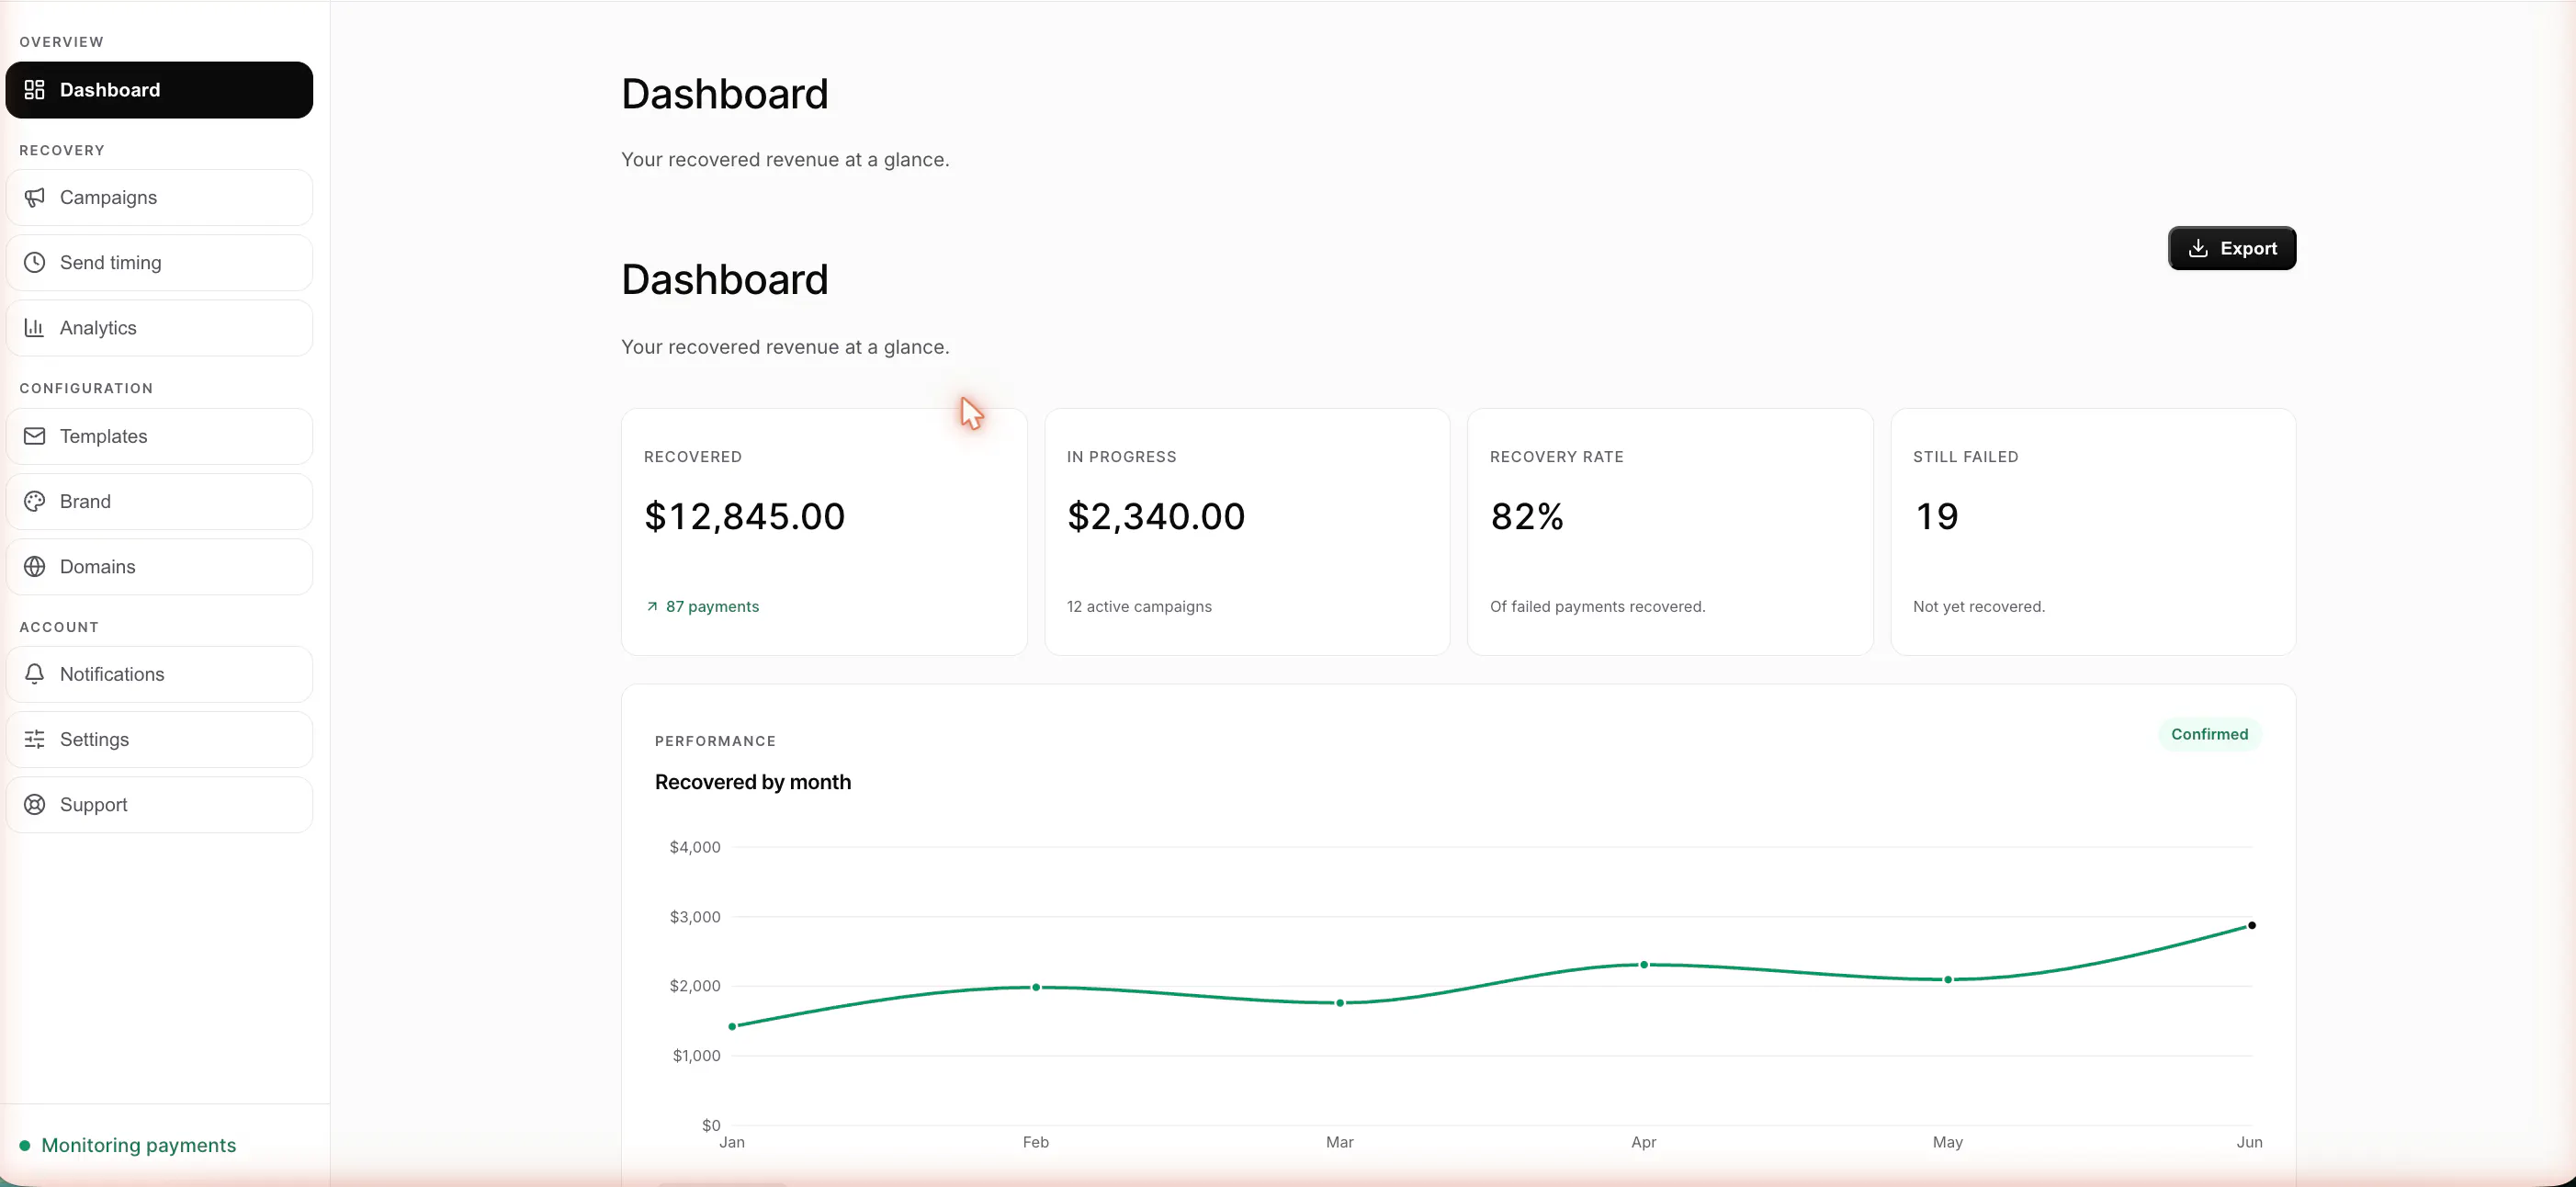This screenshot has width=2576, height=1187.
Task: Click the arrow icon beside 87 payments
Action: (652, 606)
